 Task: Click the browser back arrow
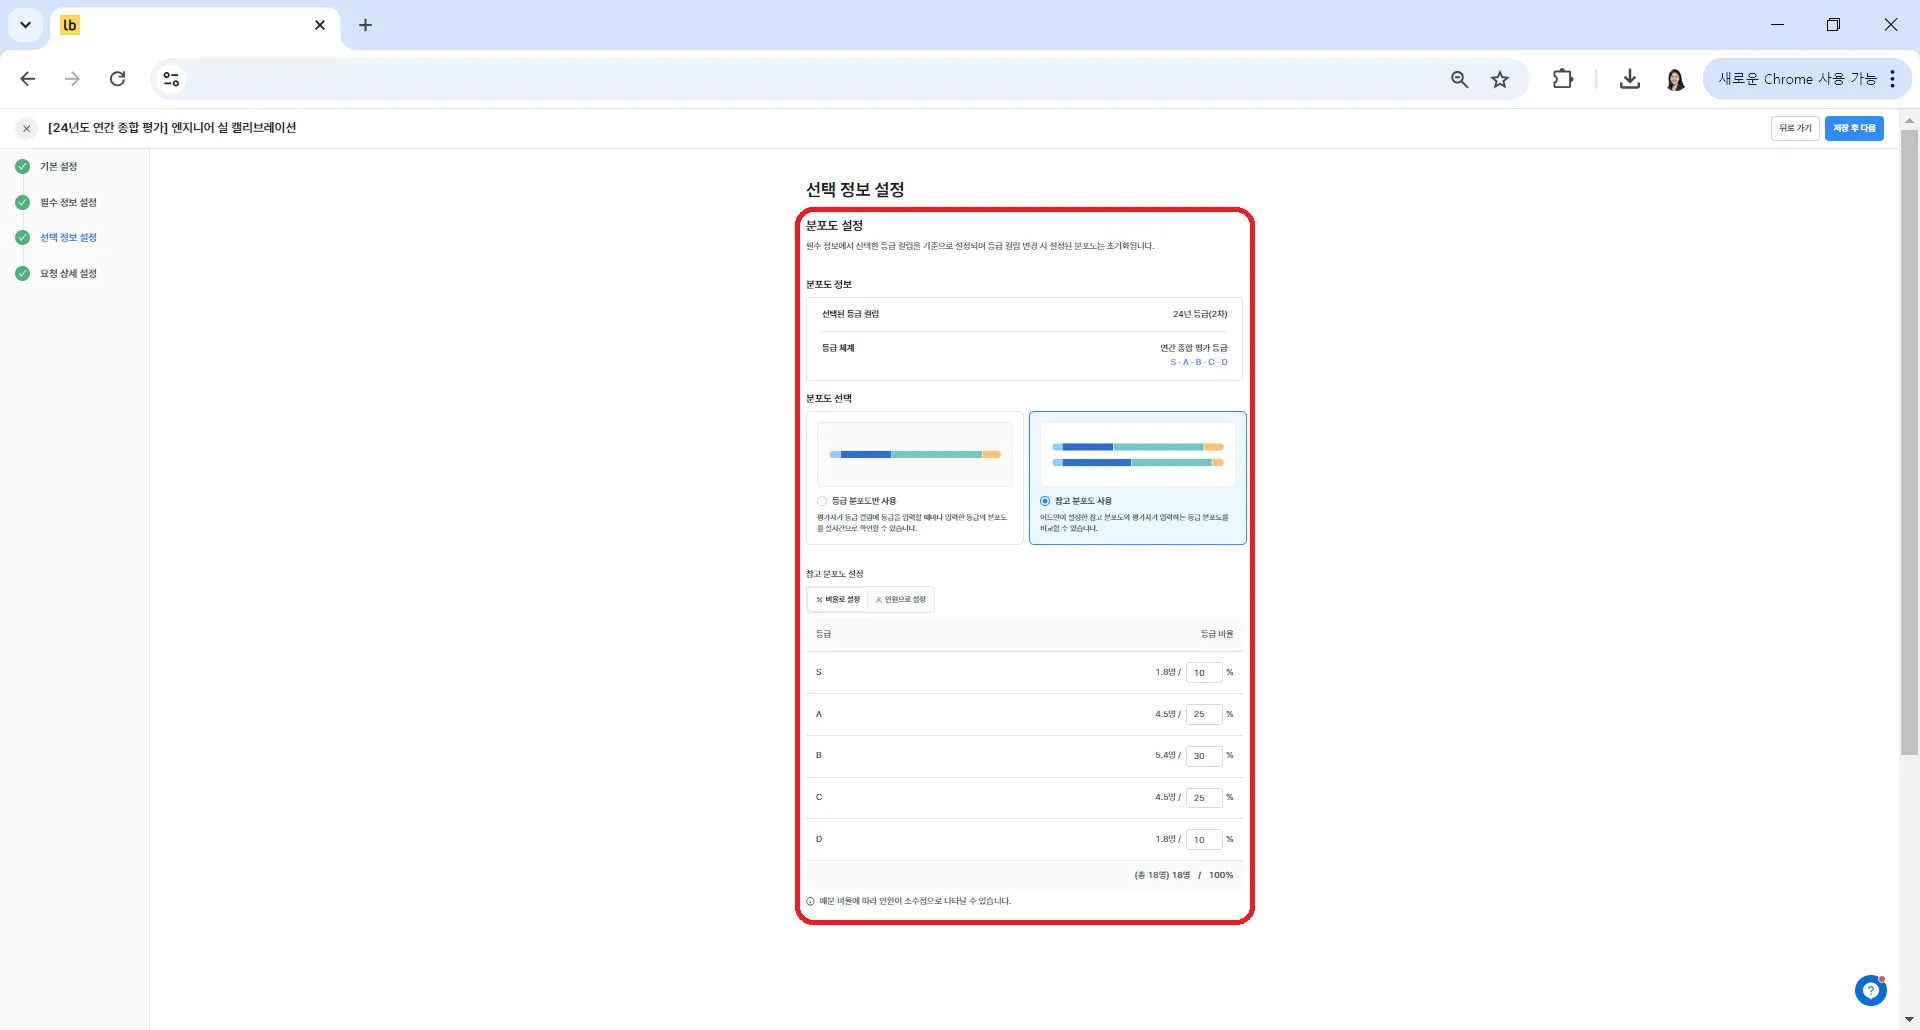[28, 79]
